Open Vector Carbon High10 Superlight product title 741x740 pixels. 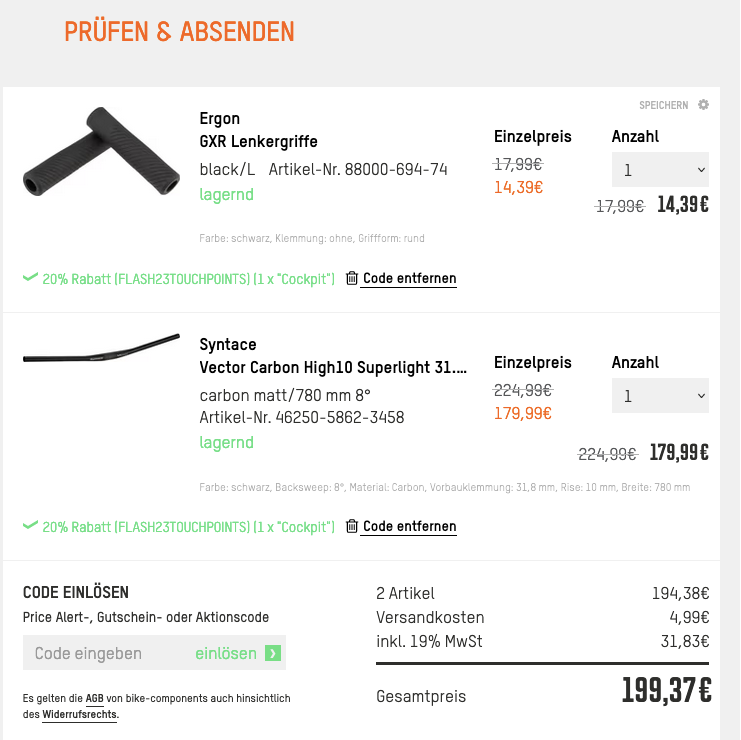pyautogui.click(x=333, y=368)
